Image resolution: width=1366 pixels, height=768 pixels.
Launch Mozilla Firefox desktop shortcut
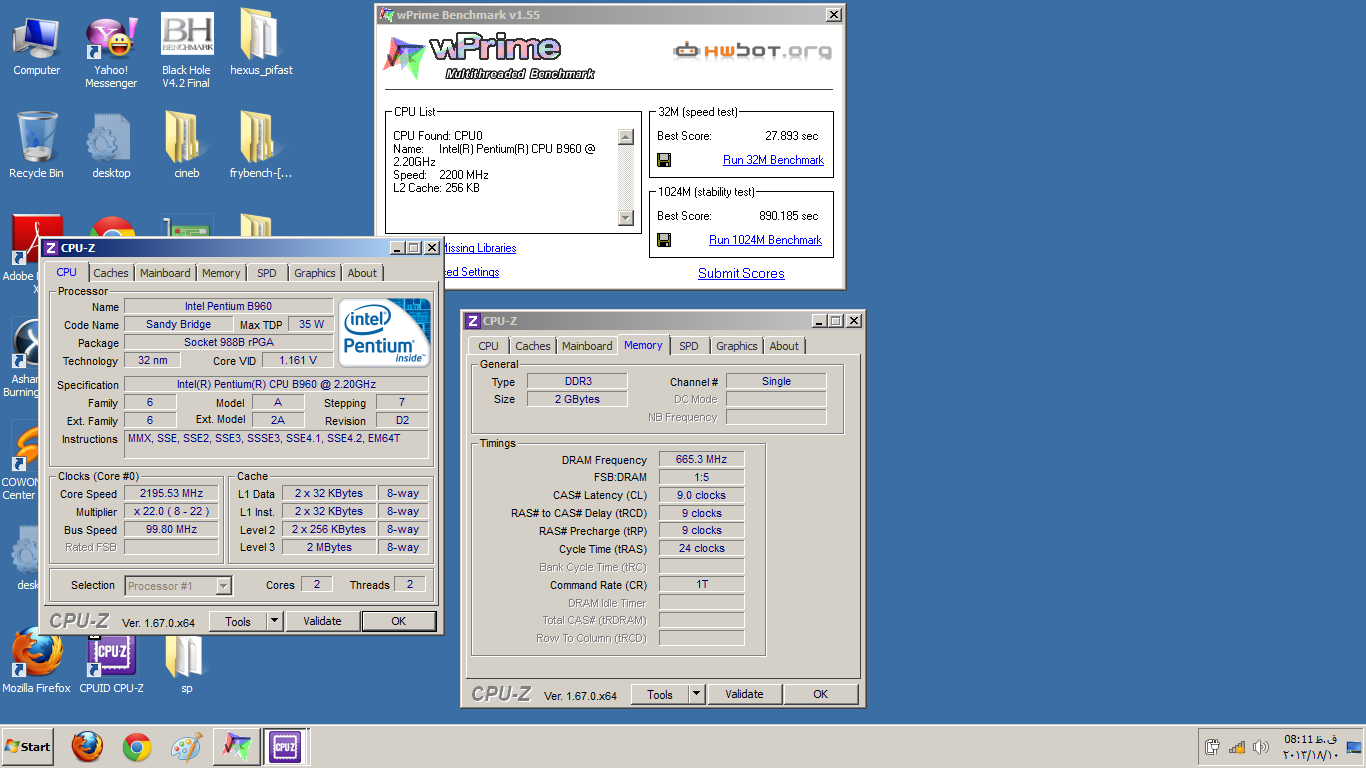(x=36, y=661)
